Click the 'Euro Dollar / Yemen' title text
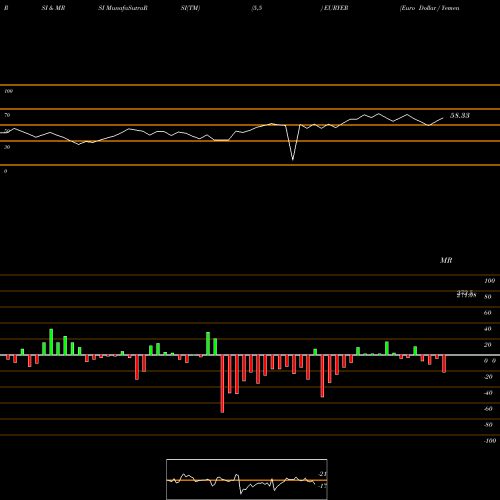The width and height of the screenshot is (500, 500). click(x=430, y=8)
